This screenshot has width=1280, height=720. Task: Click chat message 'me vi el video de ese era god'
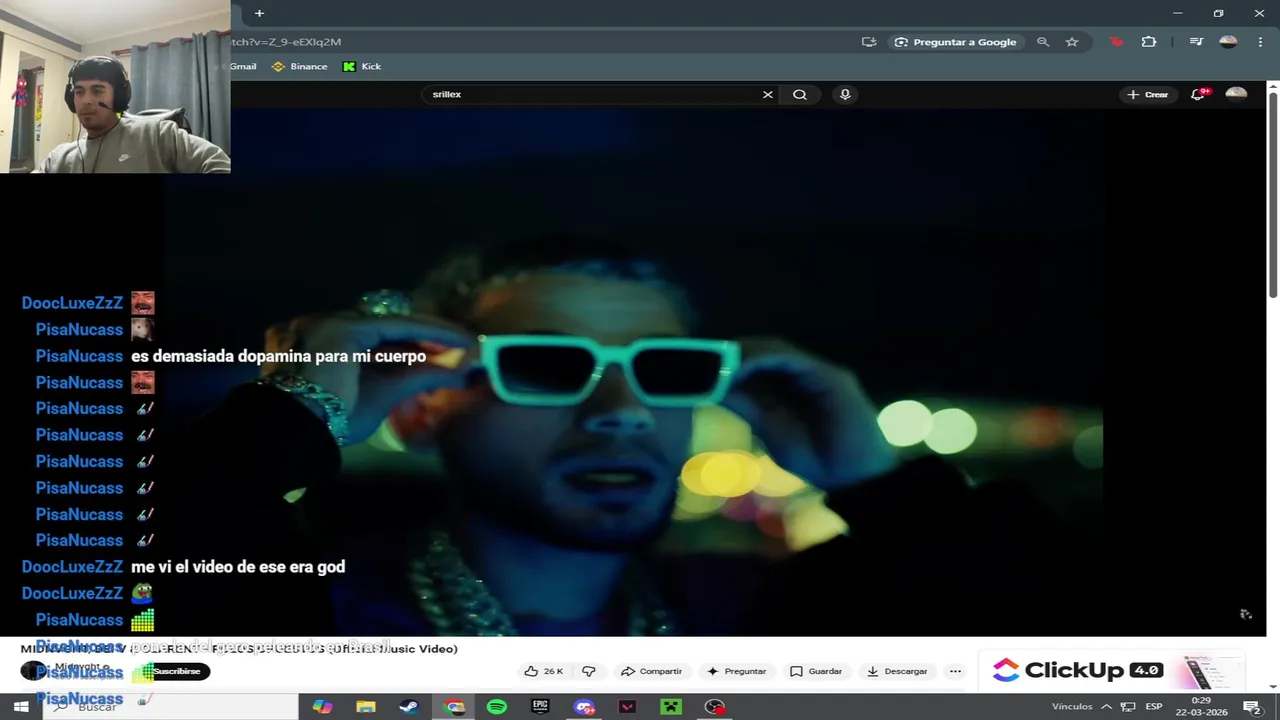pyautogui.click(x=238, y=567)
